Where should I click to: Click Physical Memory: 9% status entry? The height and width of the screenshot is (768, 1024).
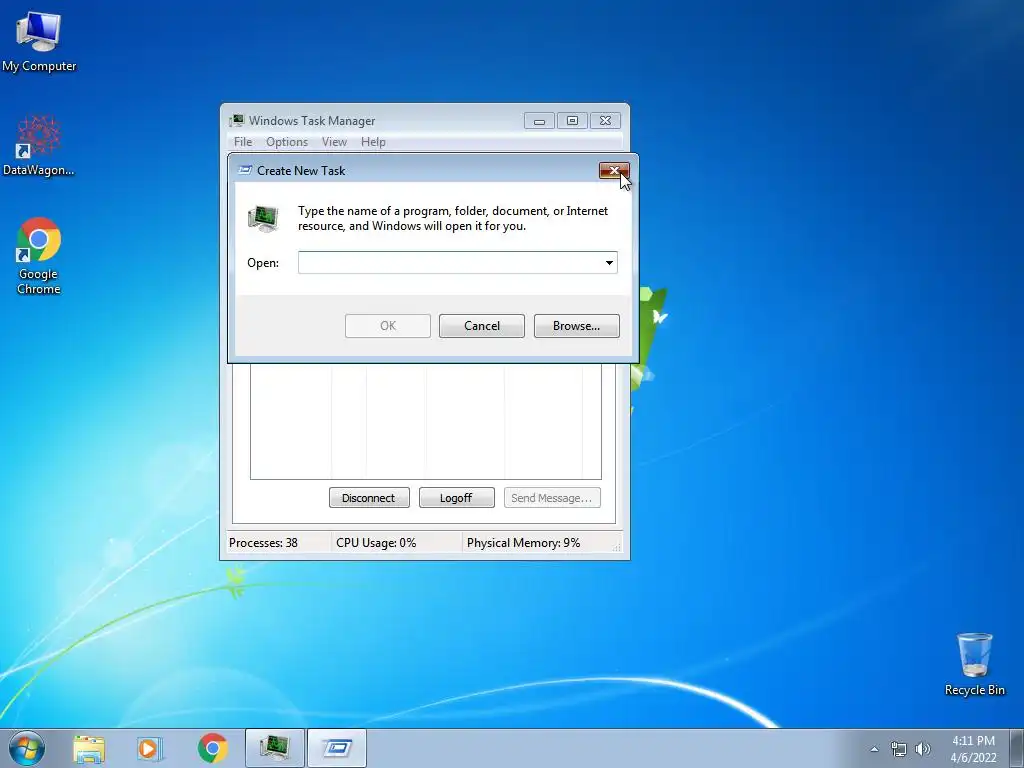(523, 543)
